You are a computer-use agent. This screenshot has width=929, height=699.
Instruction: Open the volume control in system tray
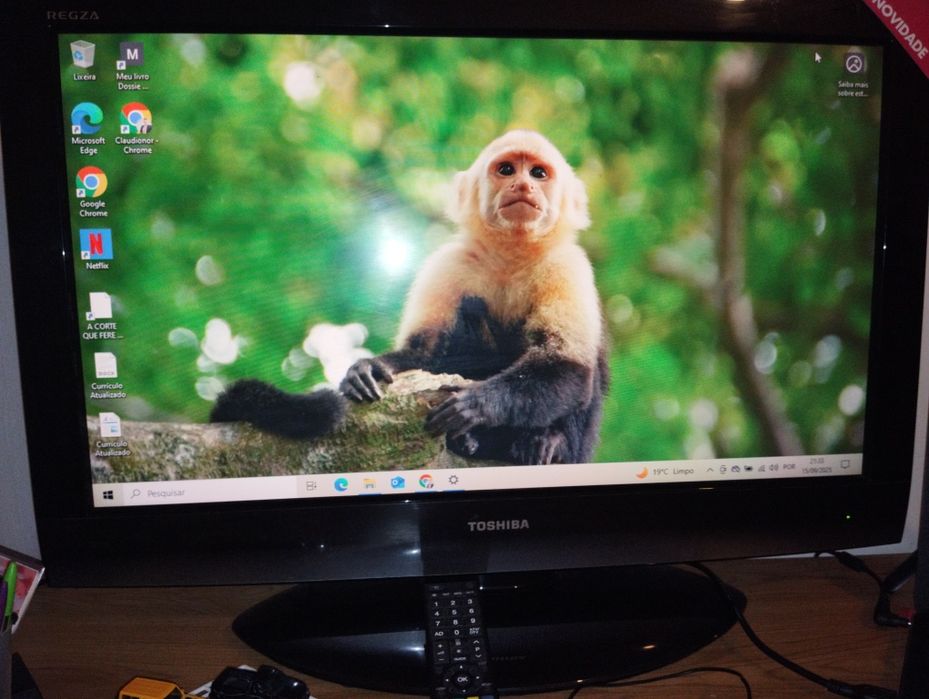[774, 468]
